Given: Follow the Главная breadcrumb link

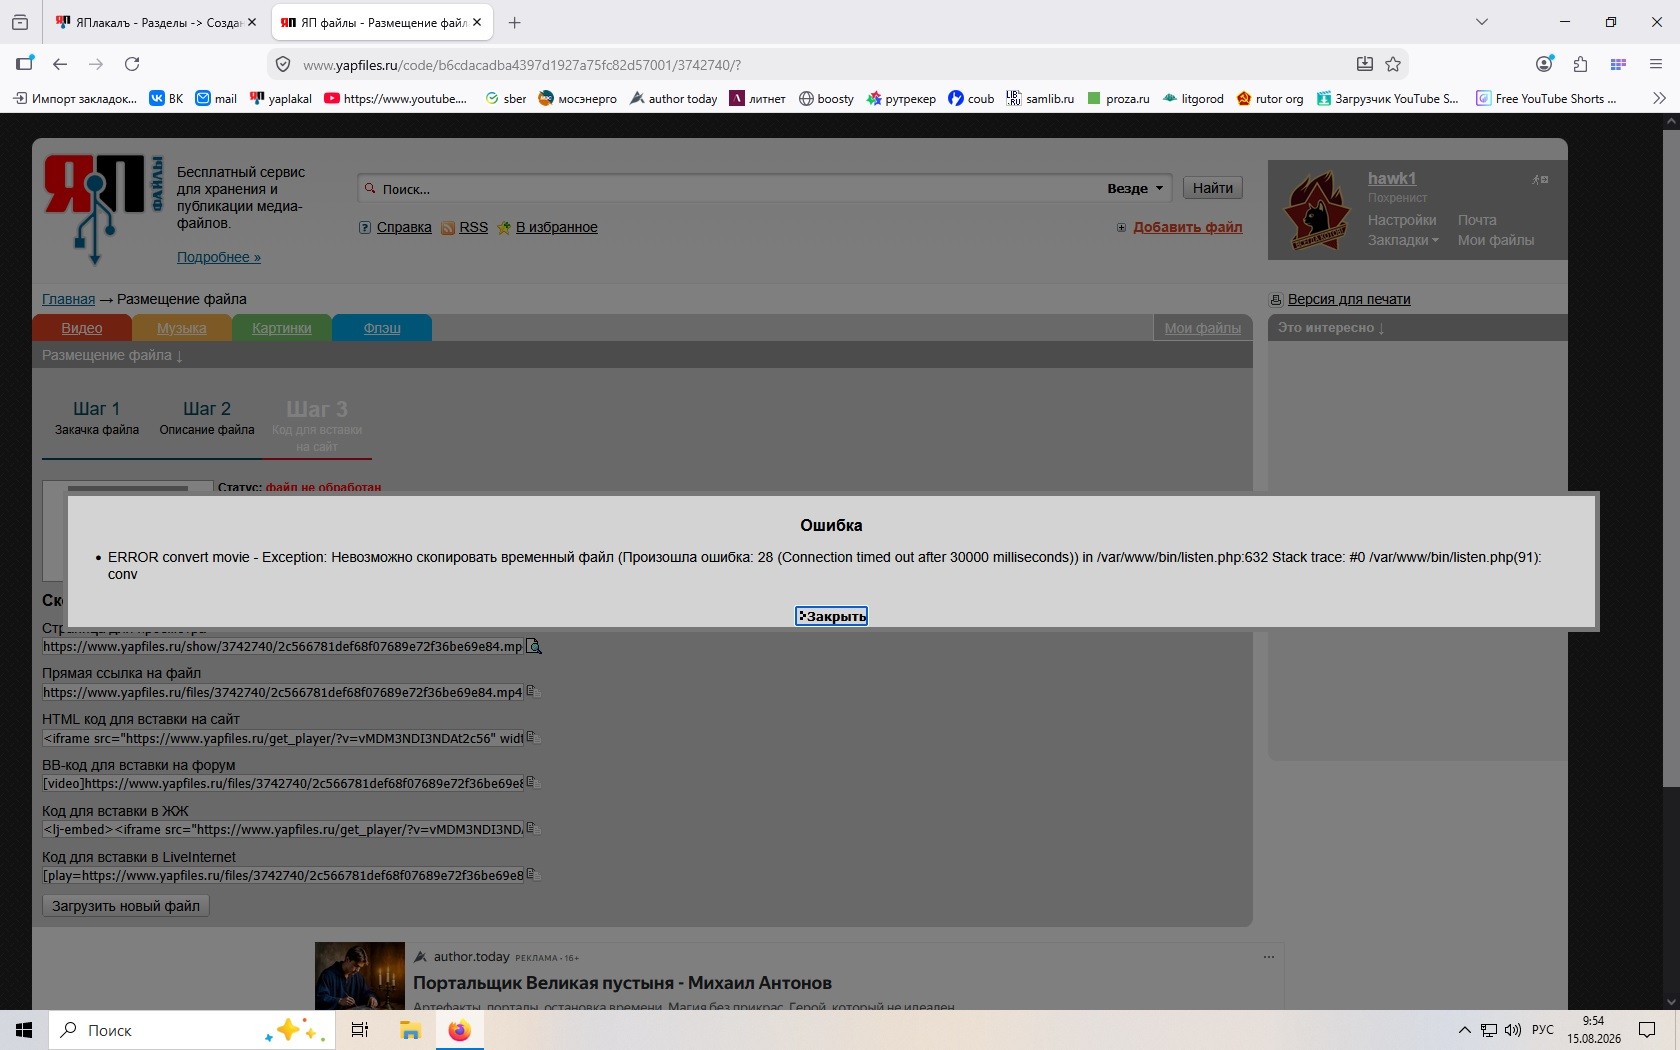Looking at the screenshot, I should [x=68, y=299].
